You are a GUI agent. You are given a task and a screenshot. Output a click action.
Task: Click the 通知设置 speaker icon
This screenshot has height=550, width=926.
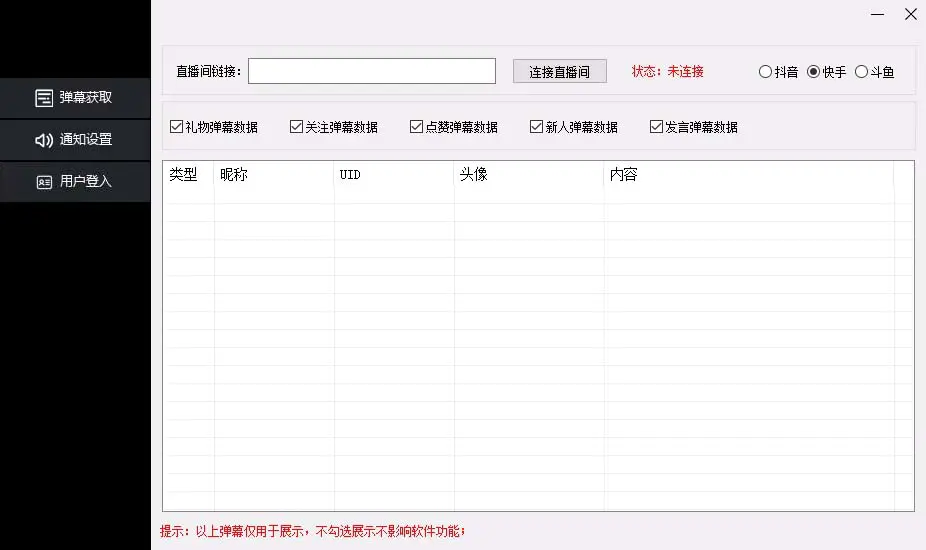pos(44,140)
